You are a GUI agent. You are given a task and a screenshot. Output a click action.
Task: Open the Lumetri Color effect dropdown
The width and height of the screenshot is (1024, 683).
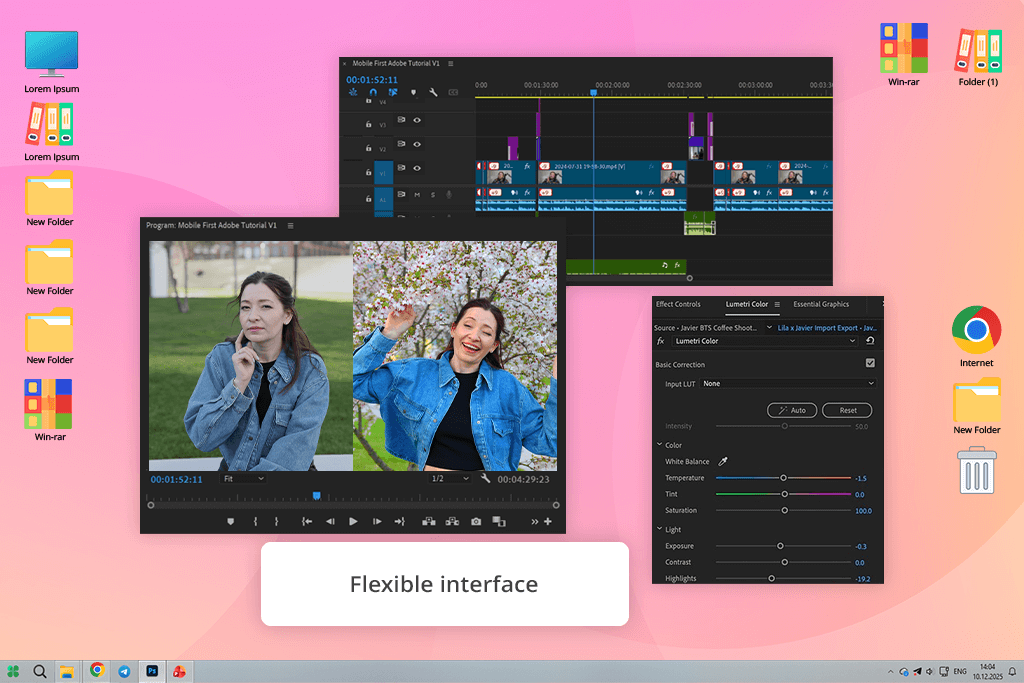[x=765, y=341]
